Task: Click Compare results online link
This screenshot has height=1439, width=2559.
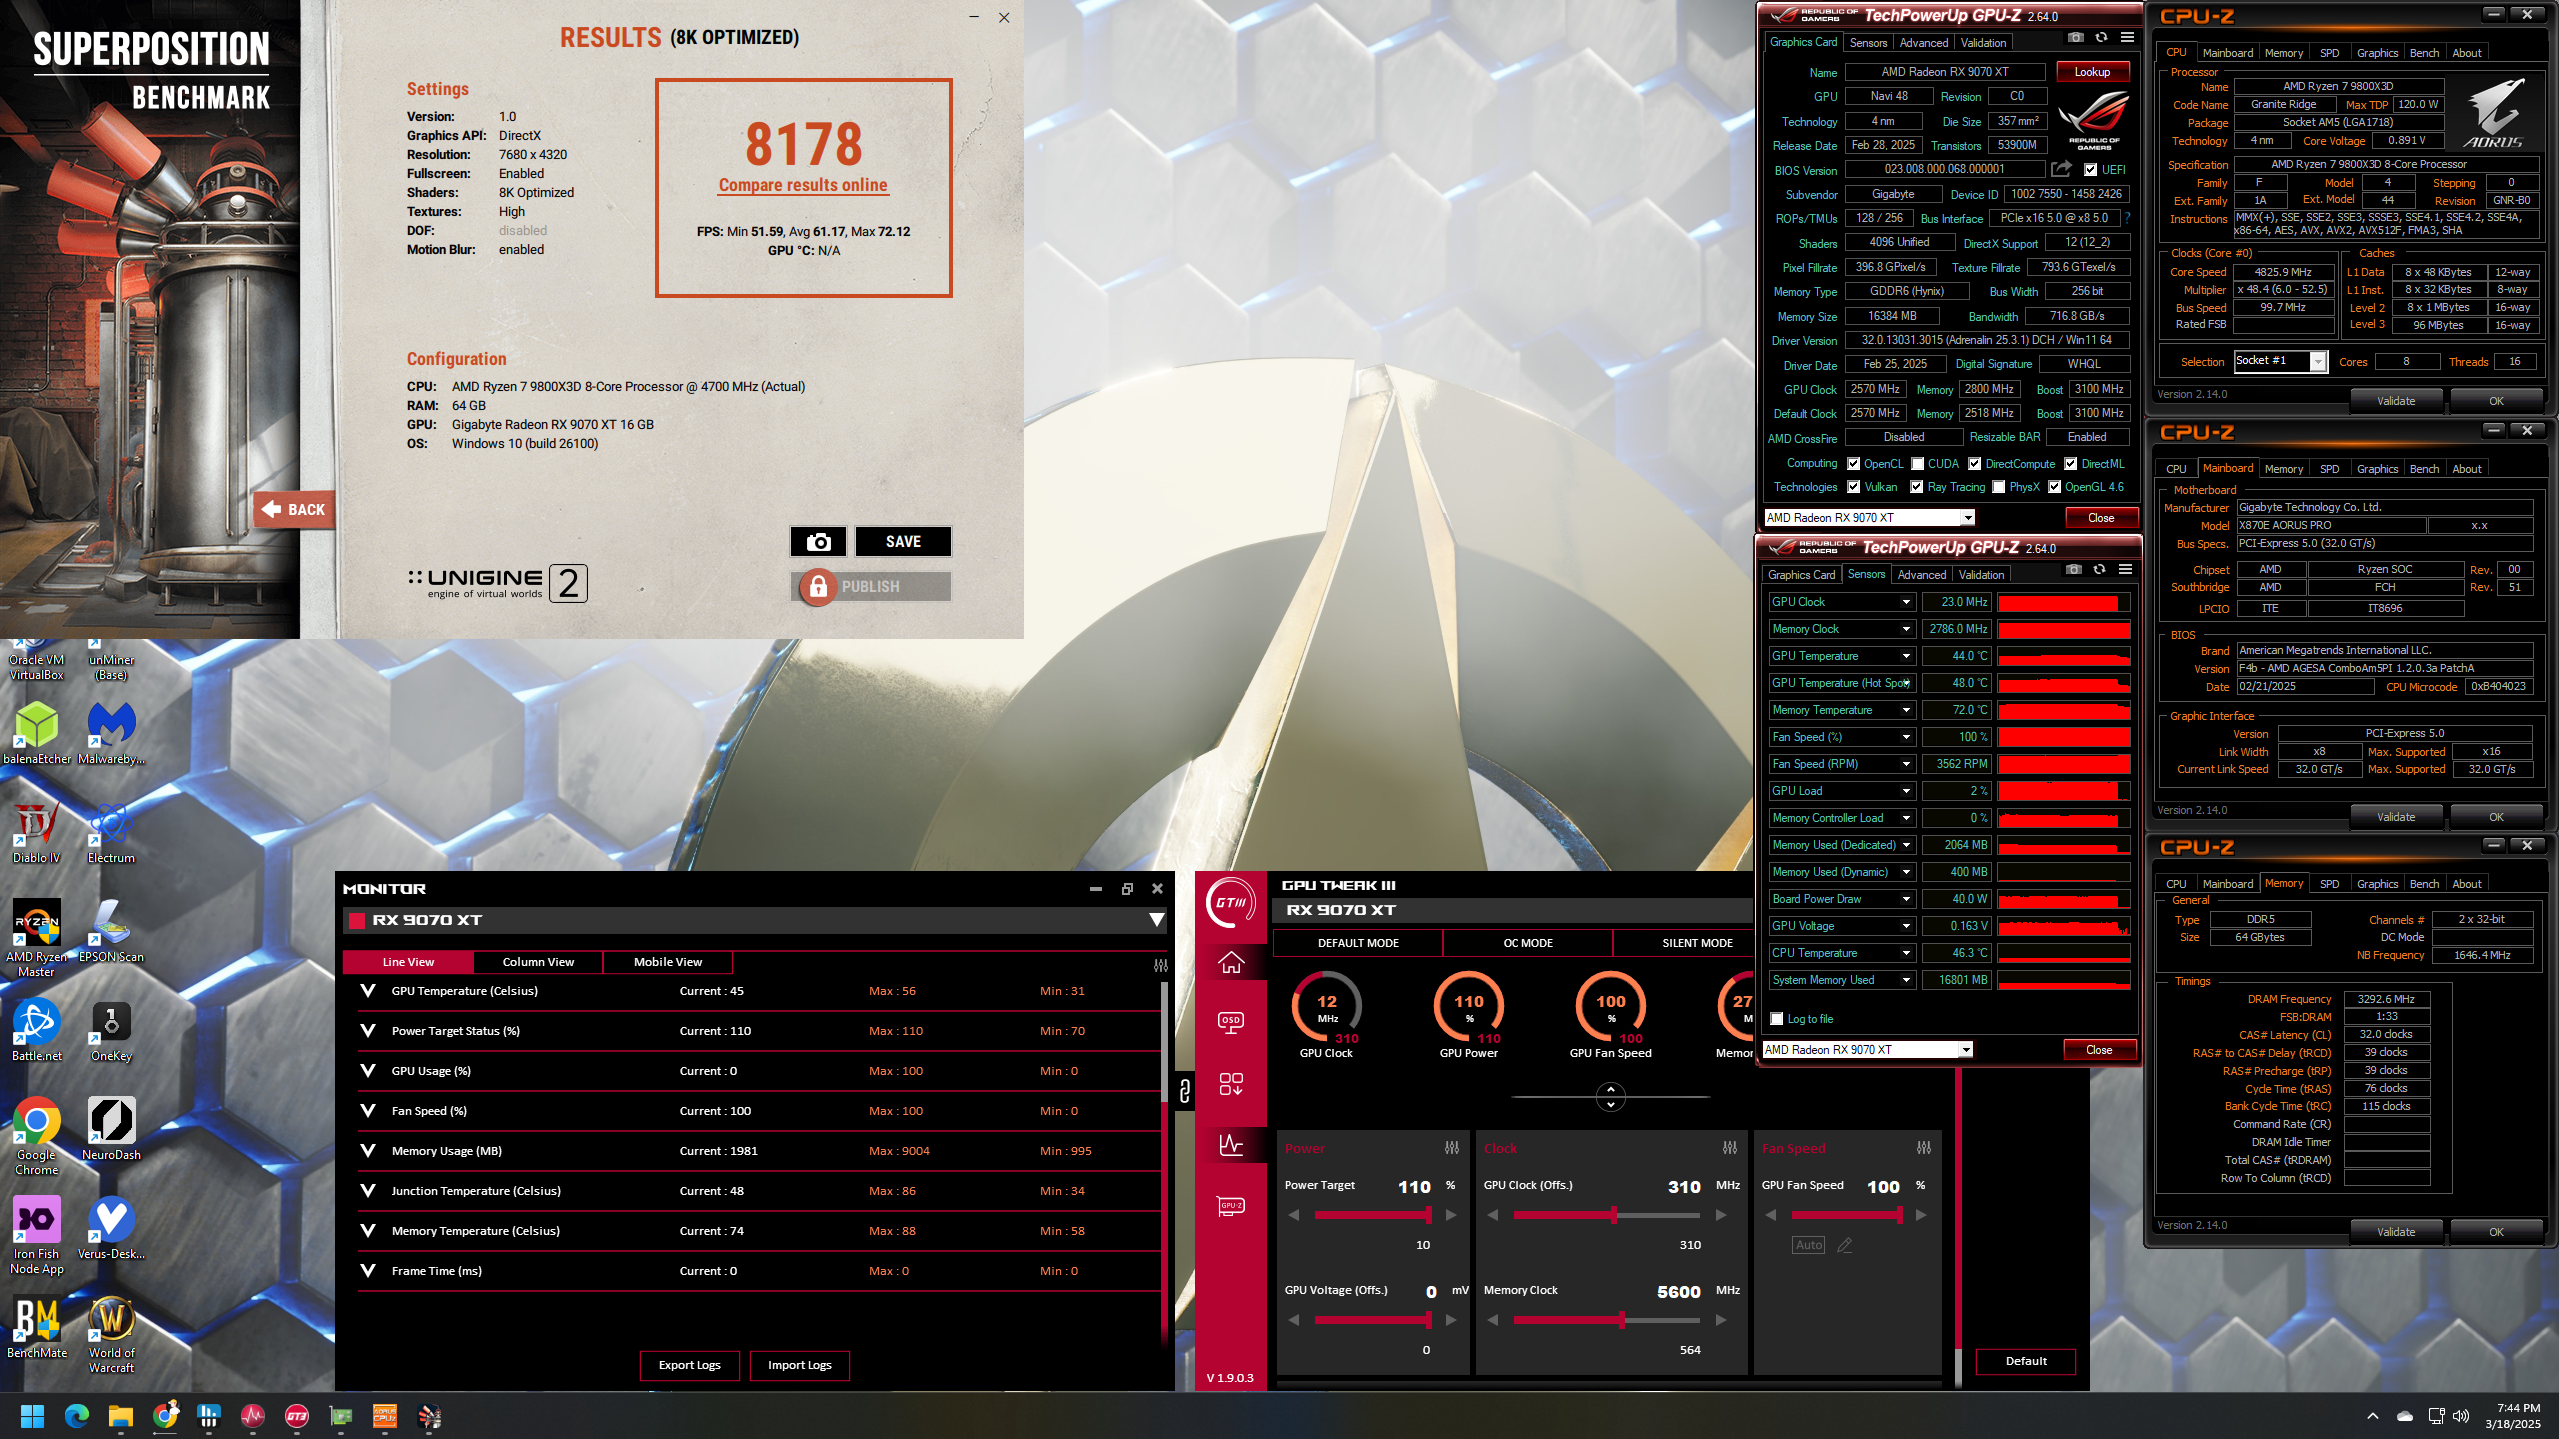Action: [x=803, y=185]
